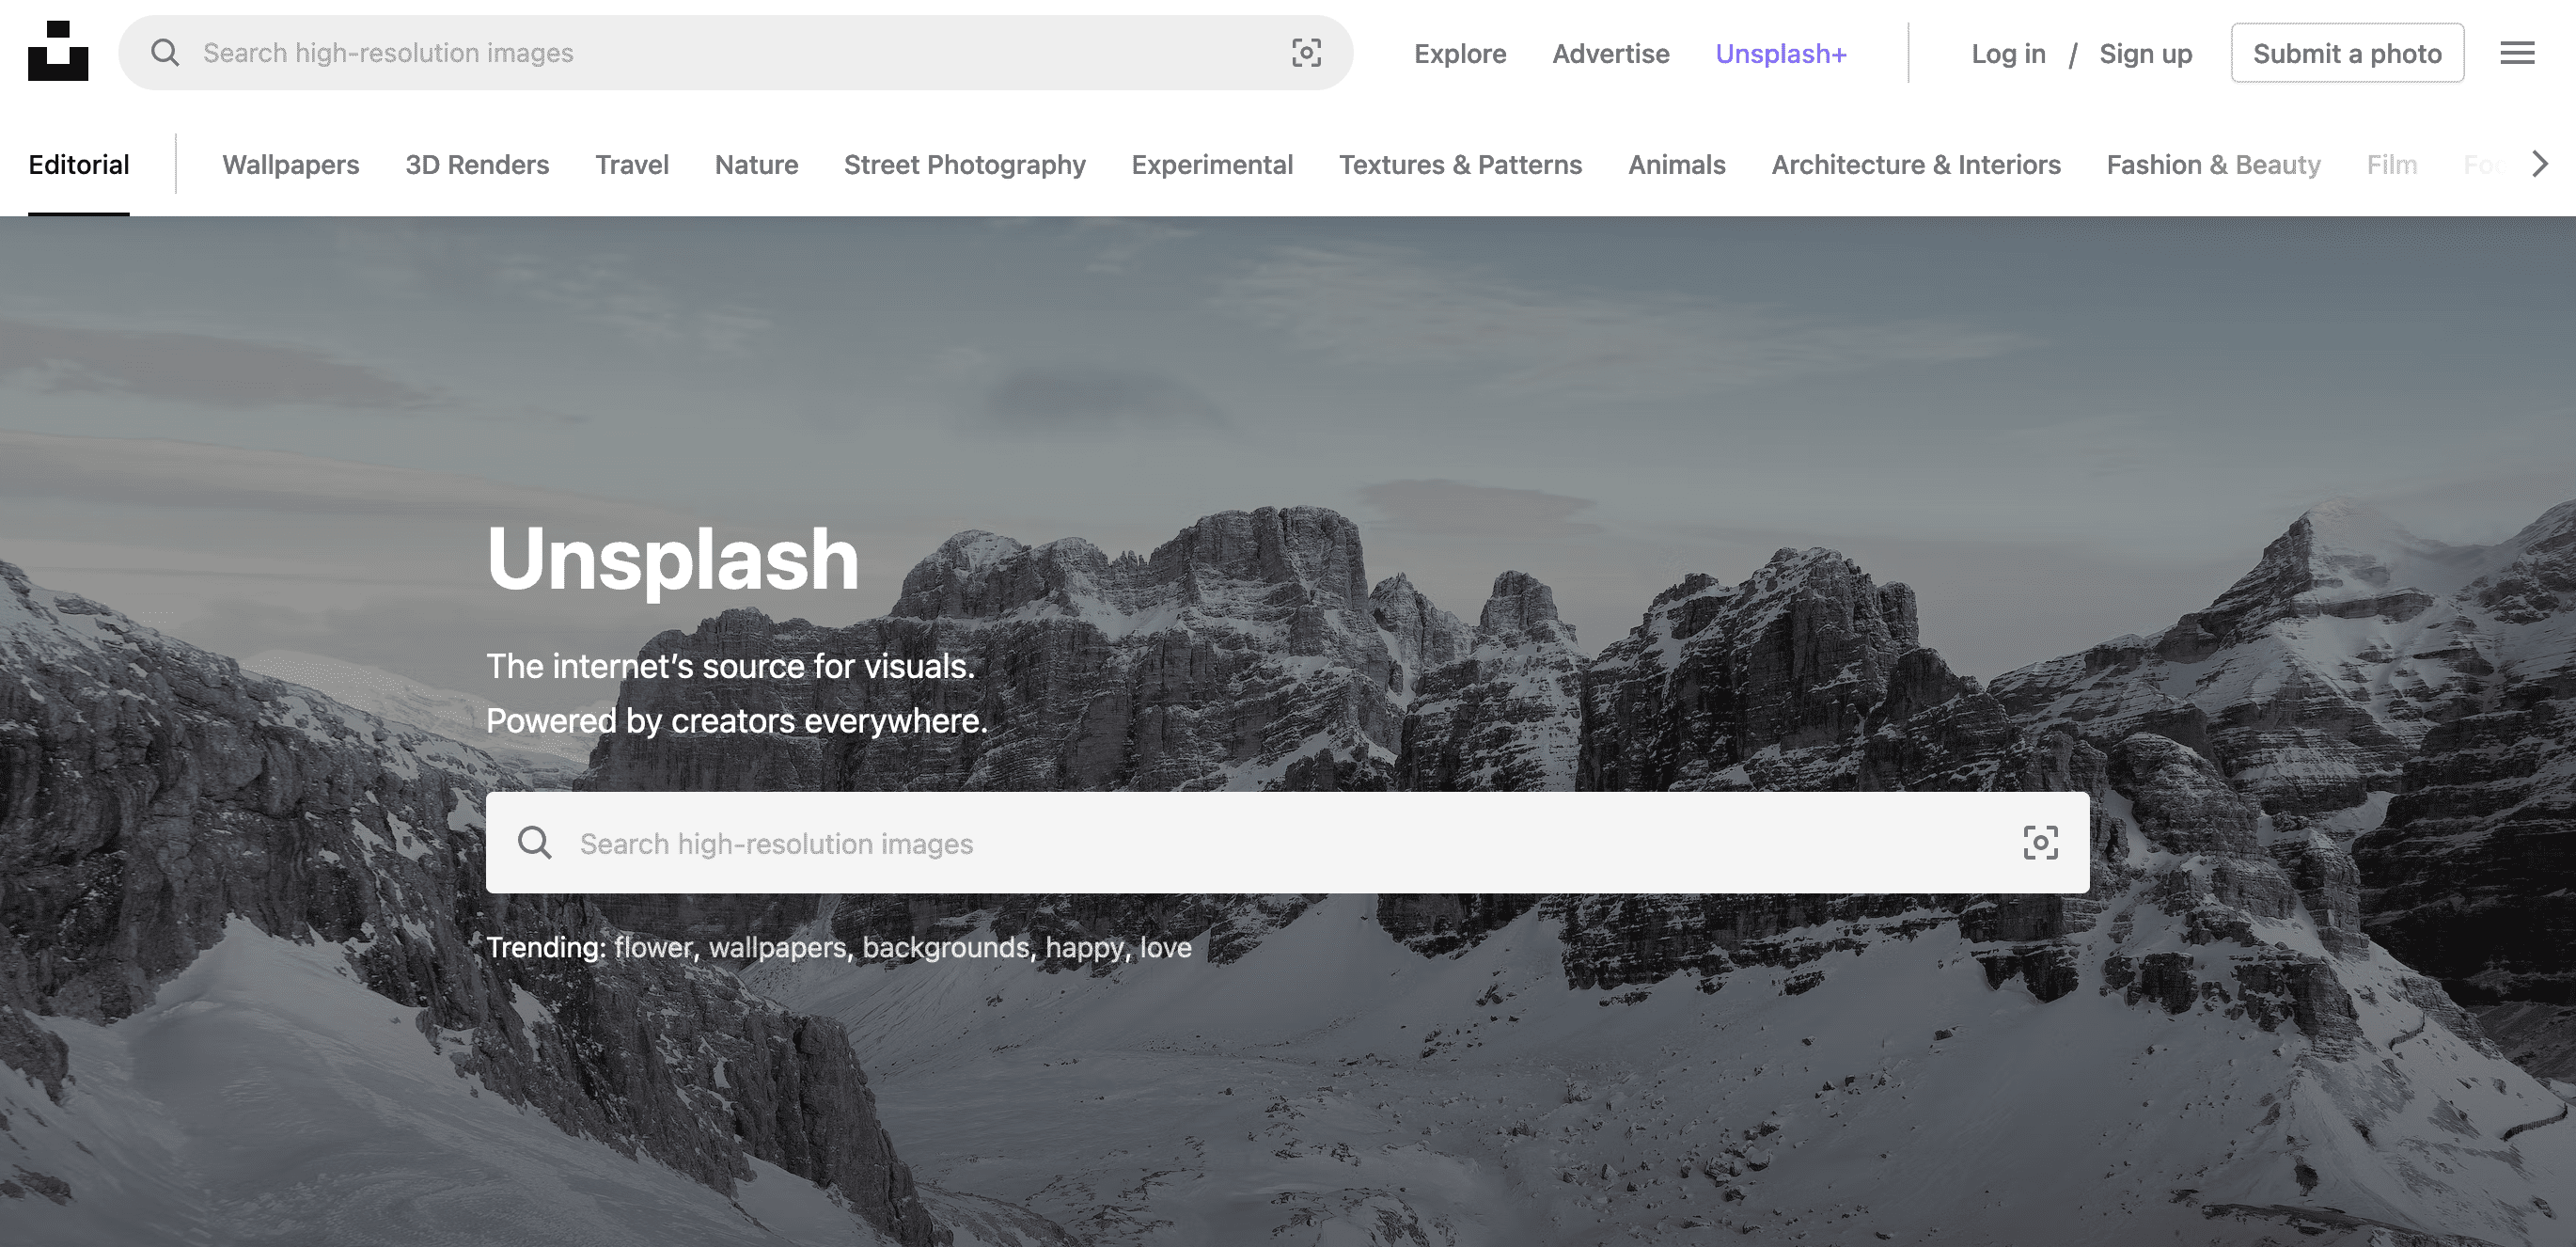Select the Editorial tab
The width and height of the screenshot is (2576, 1247).
click(x=79, y=165)
